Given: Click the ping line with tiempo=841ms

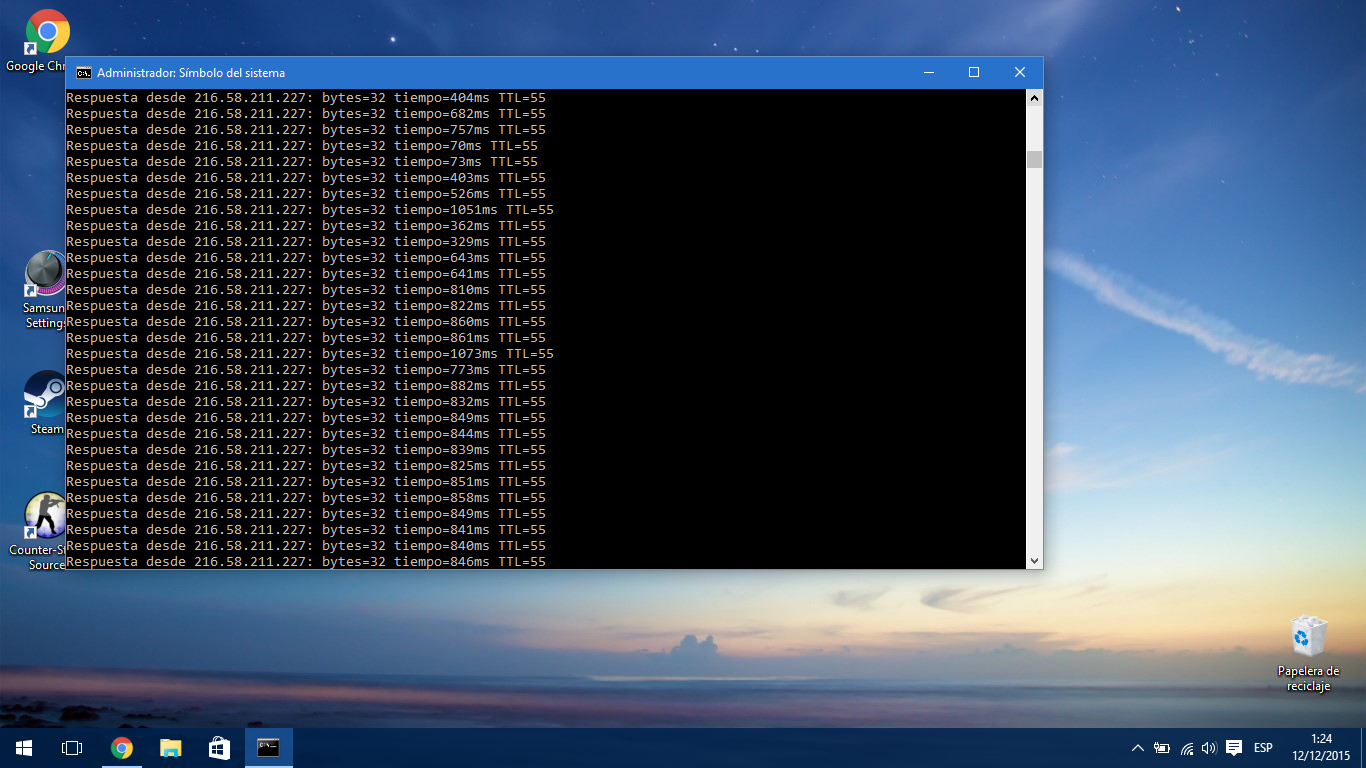Looking at the screenshot, I should pyautogui.click(x=306, y=530).
